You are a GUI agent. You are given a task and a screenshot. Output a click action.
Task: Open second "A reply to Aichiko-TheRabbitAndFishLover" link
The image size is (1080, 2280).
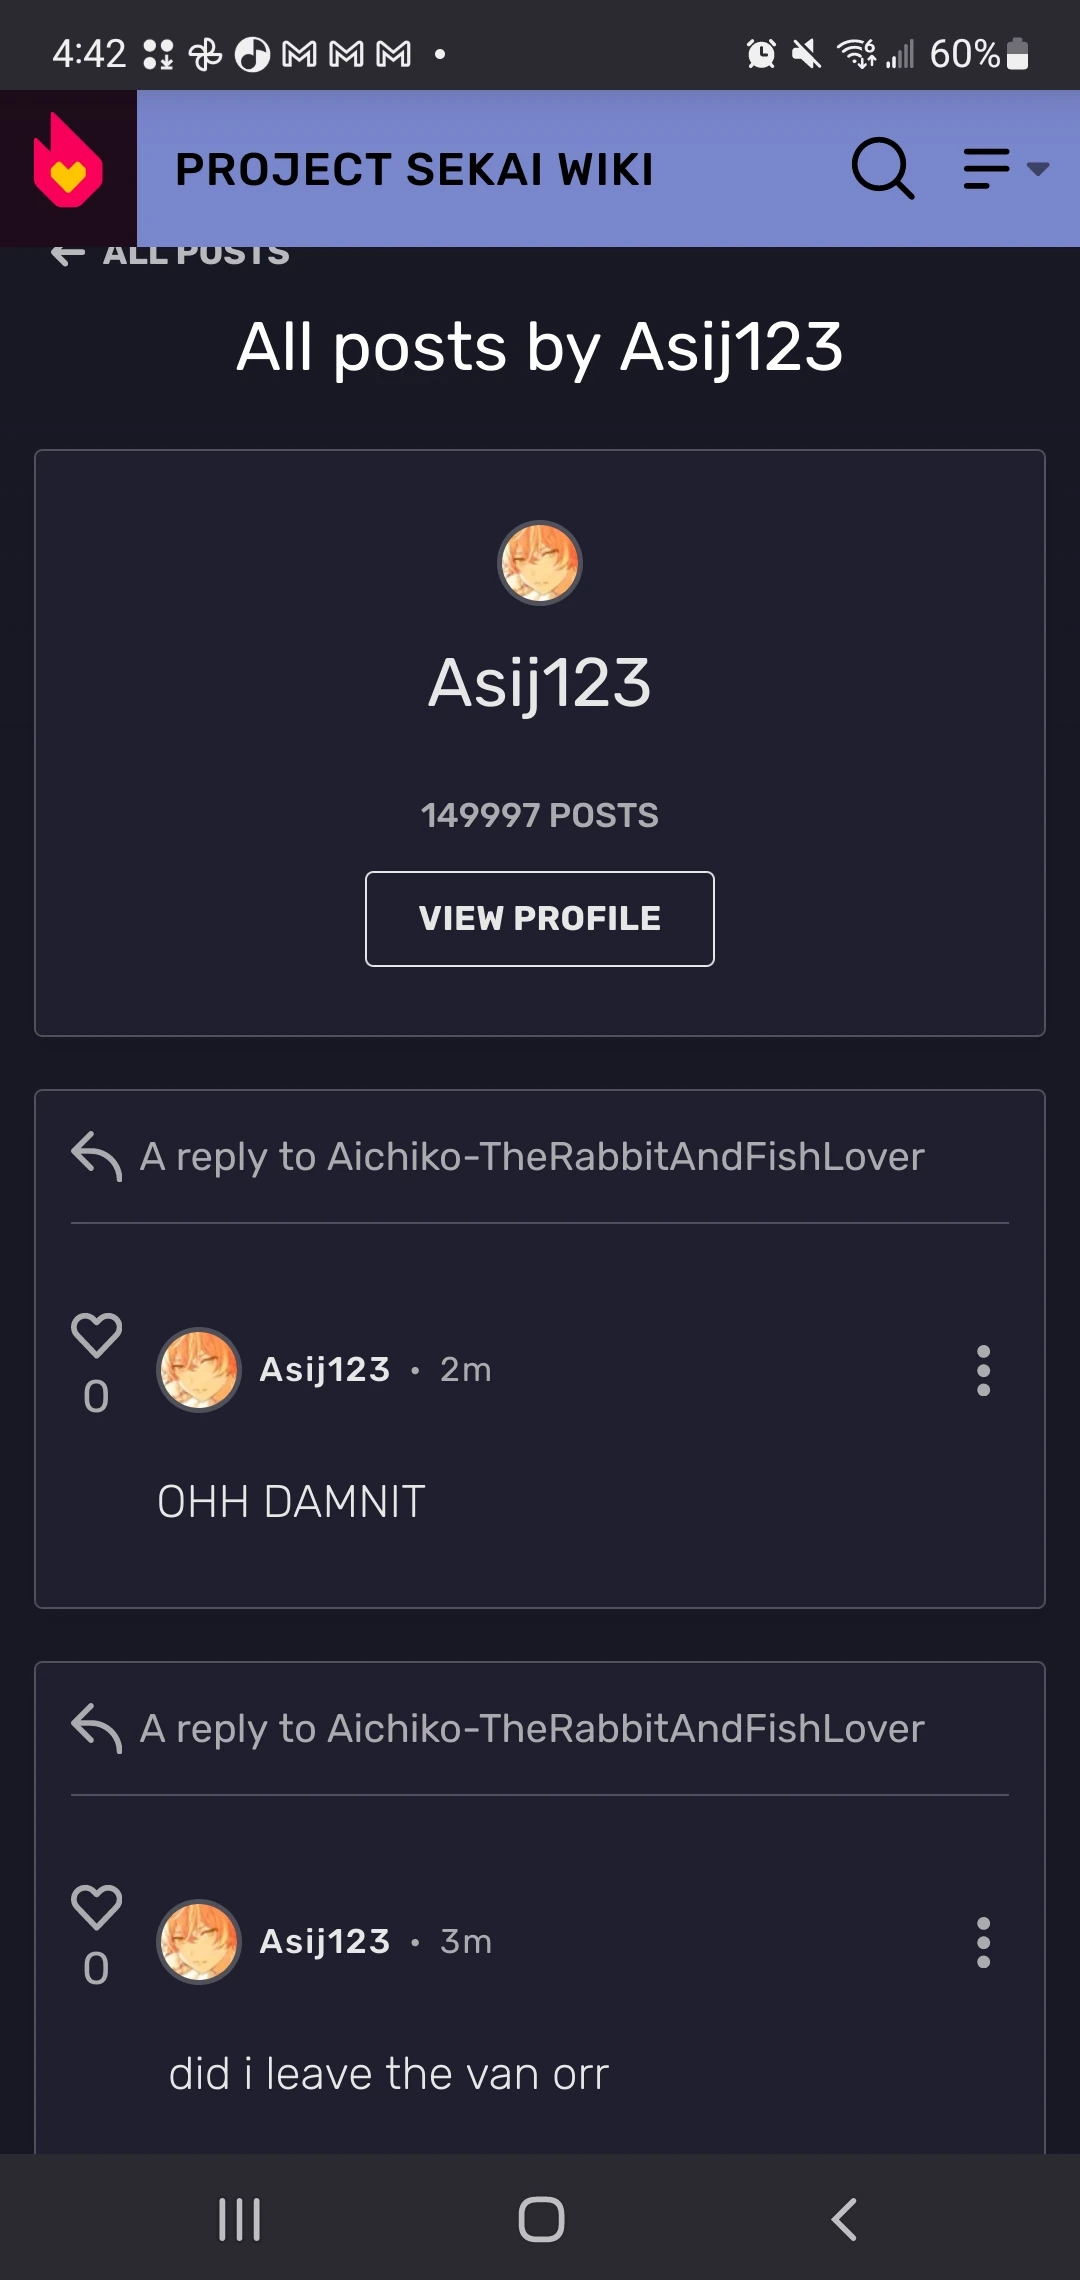coord(532,1729)
